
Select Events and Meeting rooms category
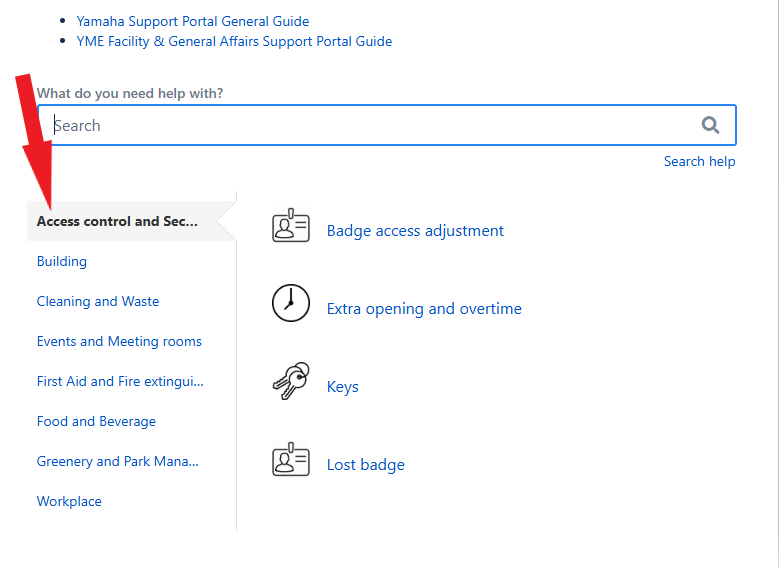point(119,341)
